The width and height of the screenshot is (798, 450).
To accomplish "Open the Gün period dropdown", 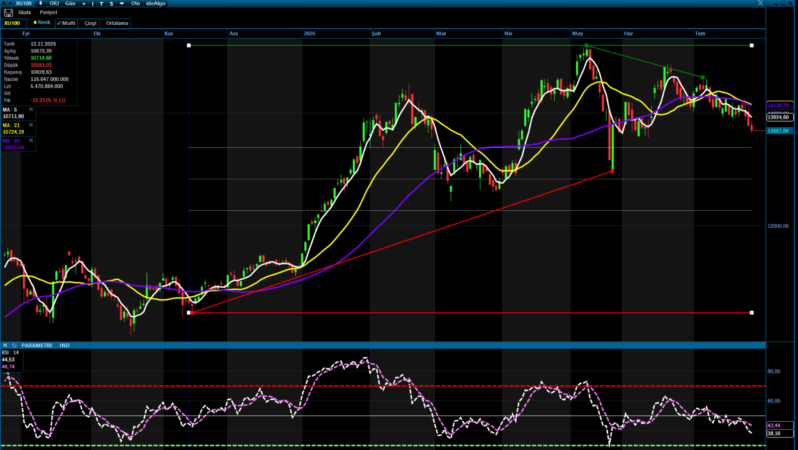I will click(x=70, y=4).
